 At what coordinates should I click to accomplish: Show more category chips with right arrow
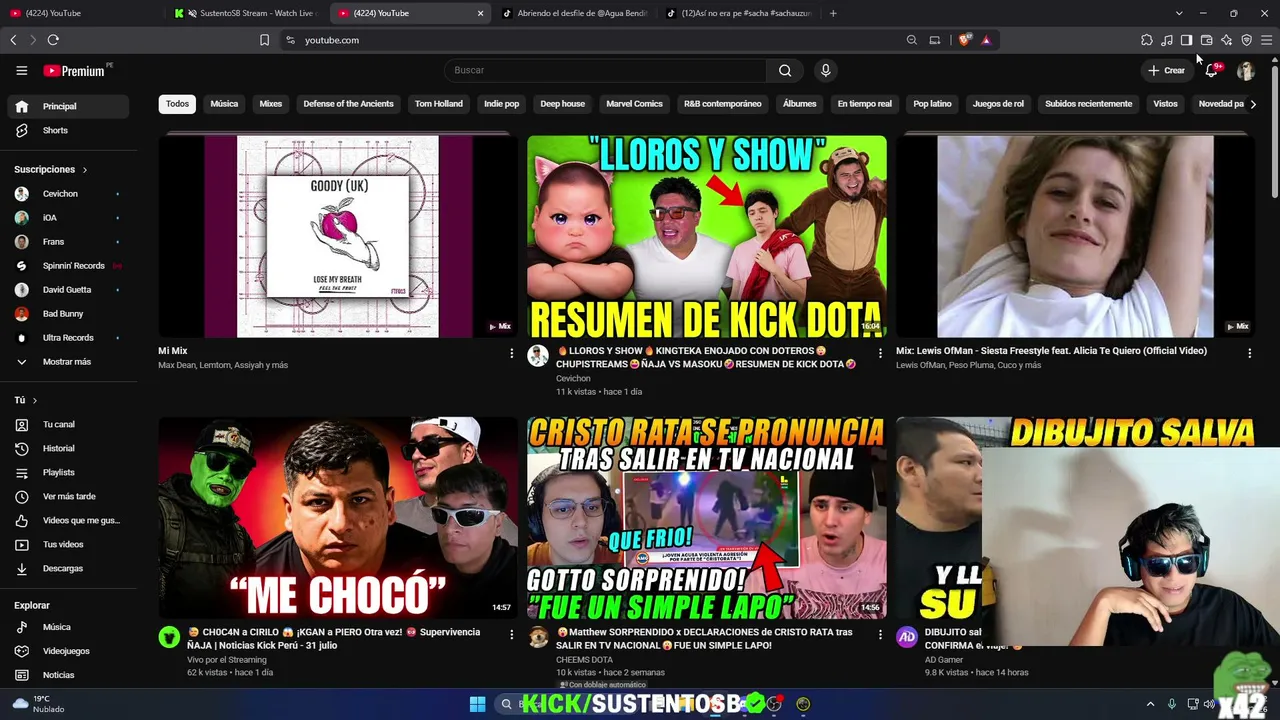tap(1253, 104)
